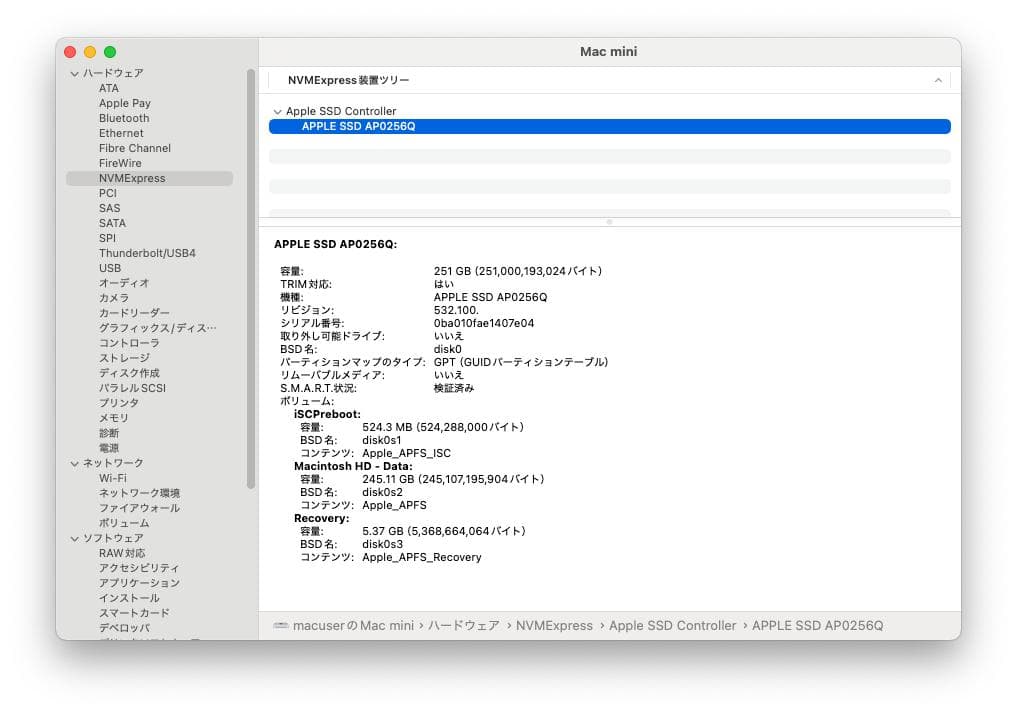Click Apple SSD Controller in the breadcrumb path
1017x714 pixels.
pyautogui.click(x=673, y=625)
